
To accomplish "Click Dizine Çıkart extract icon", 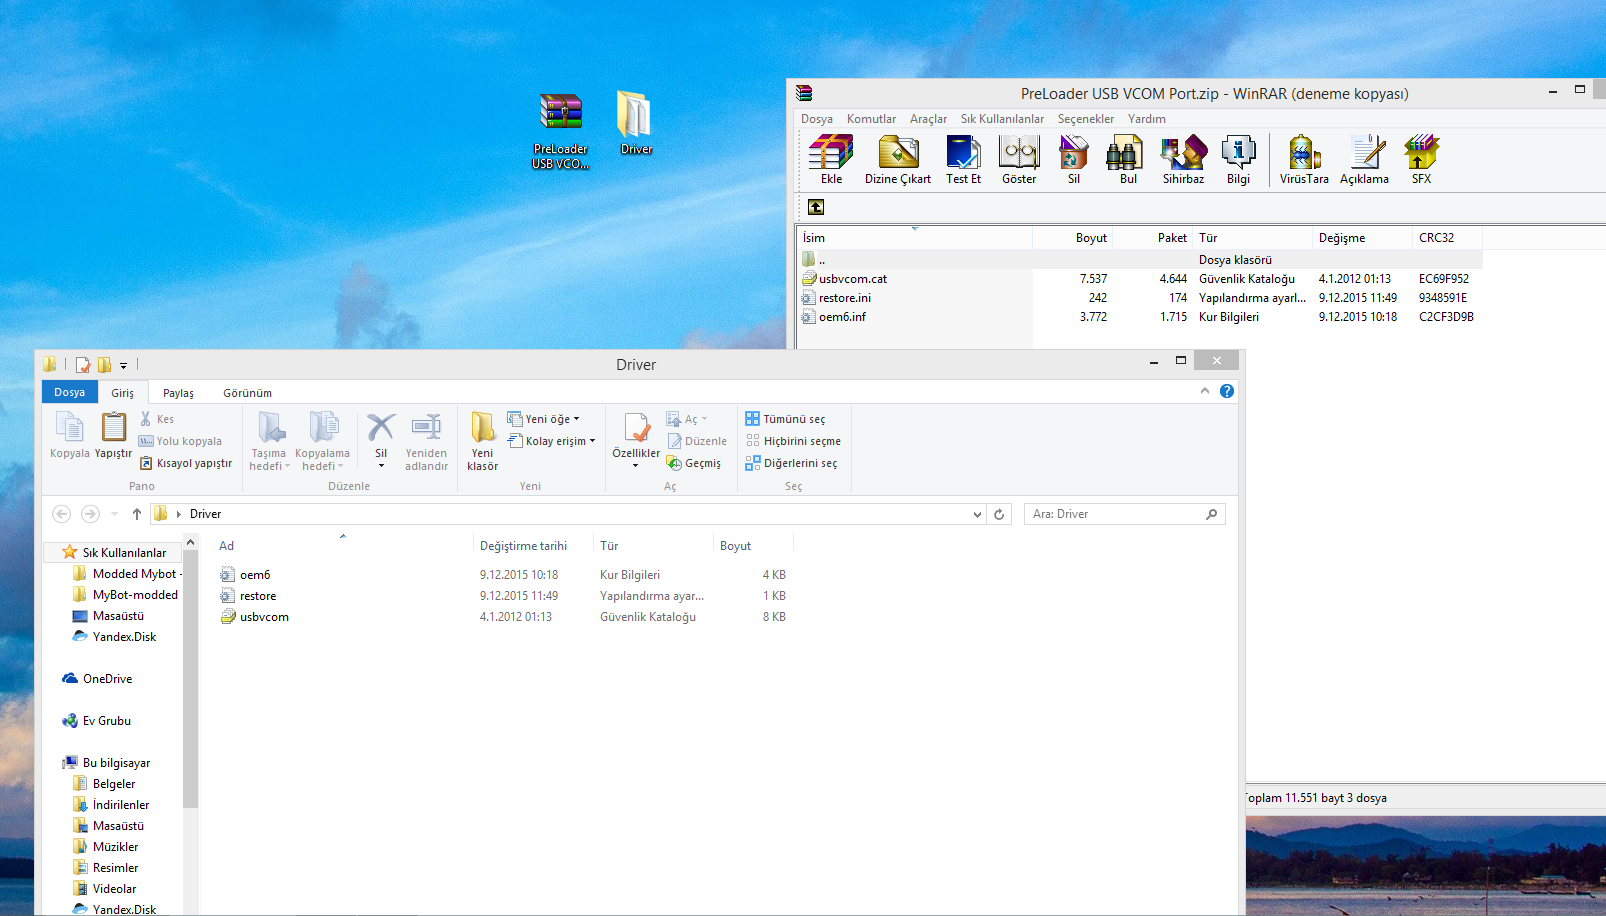I will point(897,160).
